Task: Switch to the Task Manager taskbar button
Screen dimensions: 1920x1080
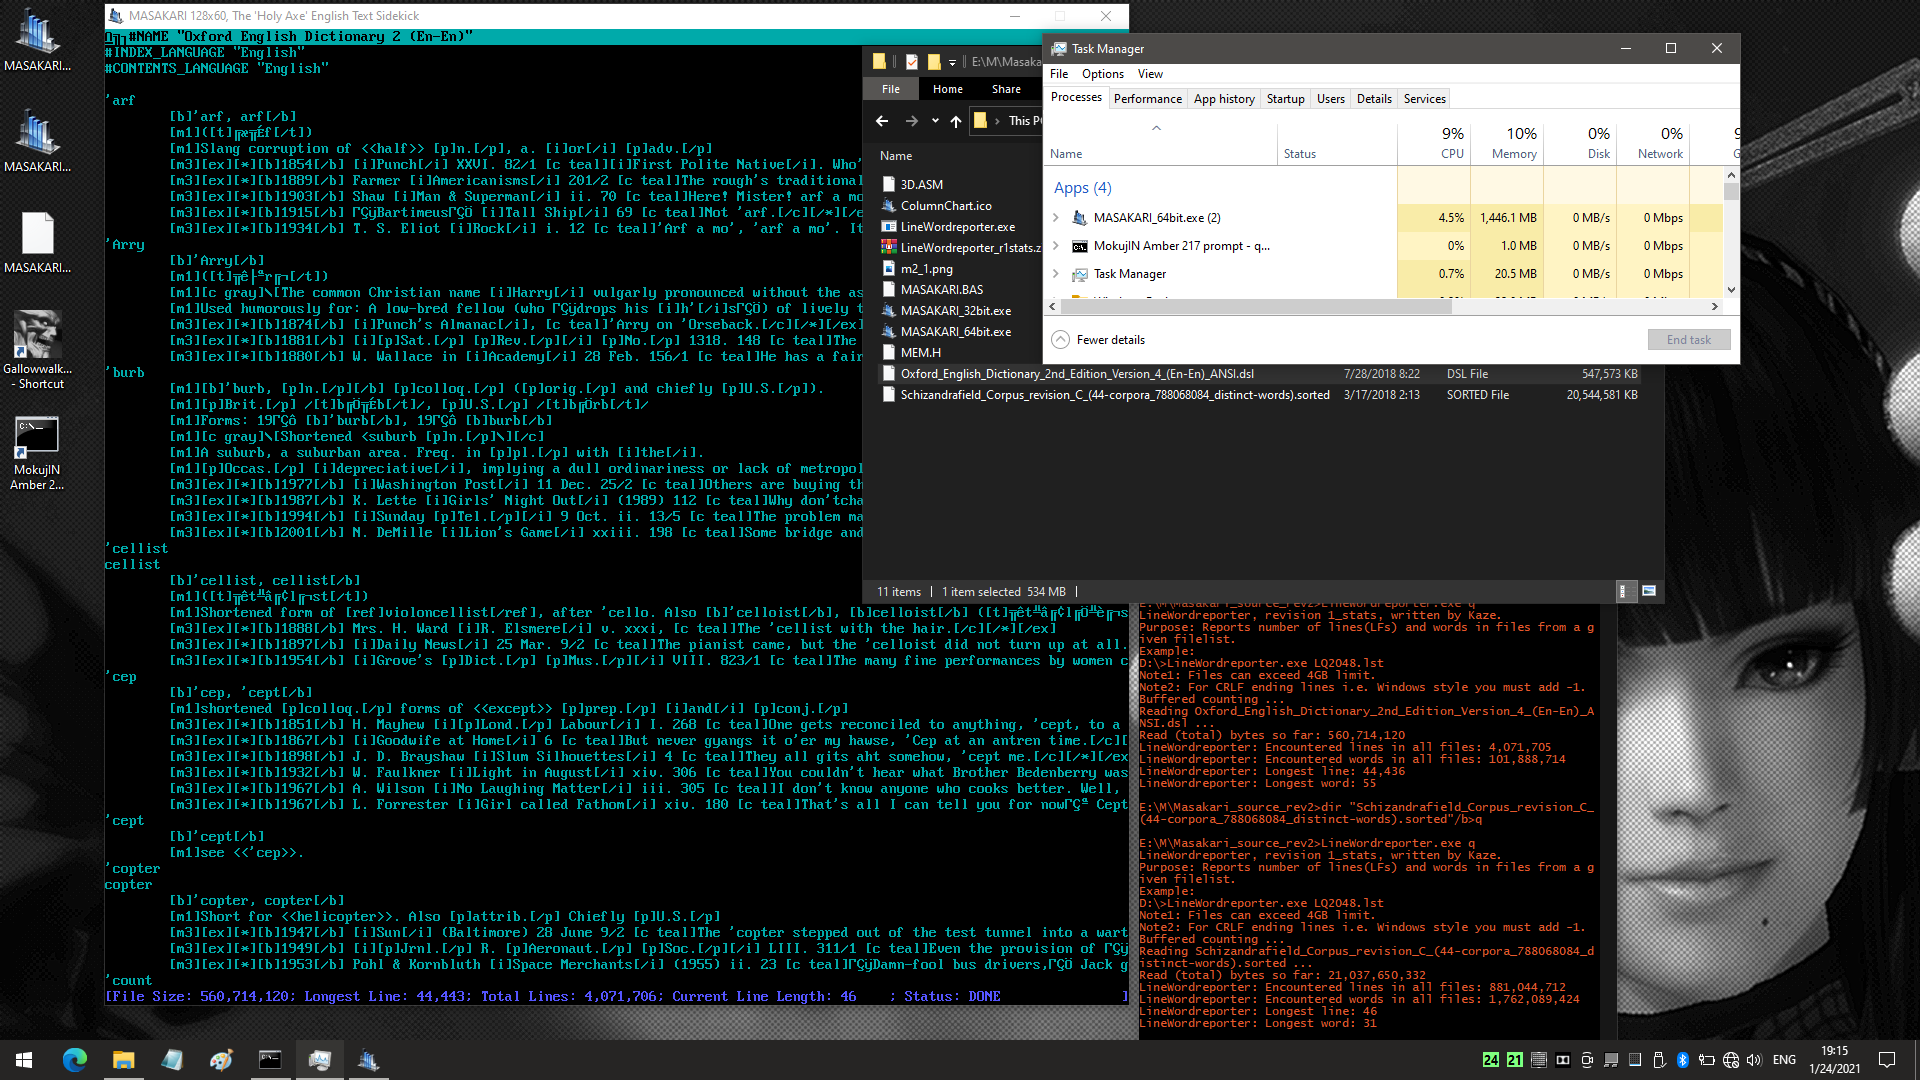Action: coord(319,1060)
